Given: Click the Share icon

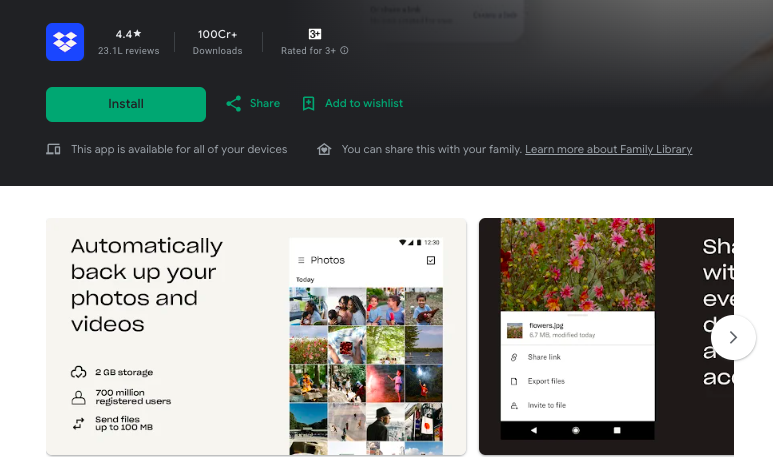Looking at the screenshot, I should pyautogui.click(x=234, y=104).
